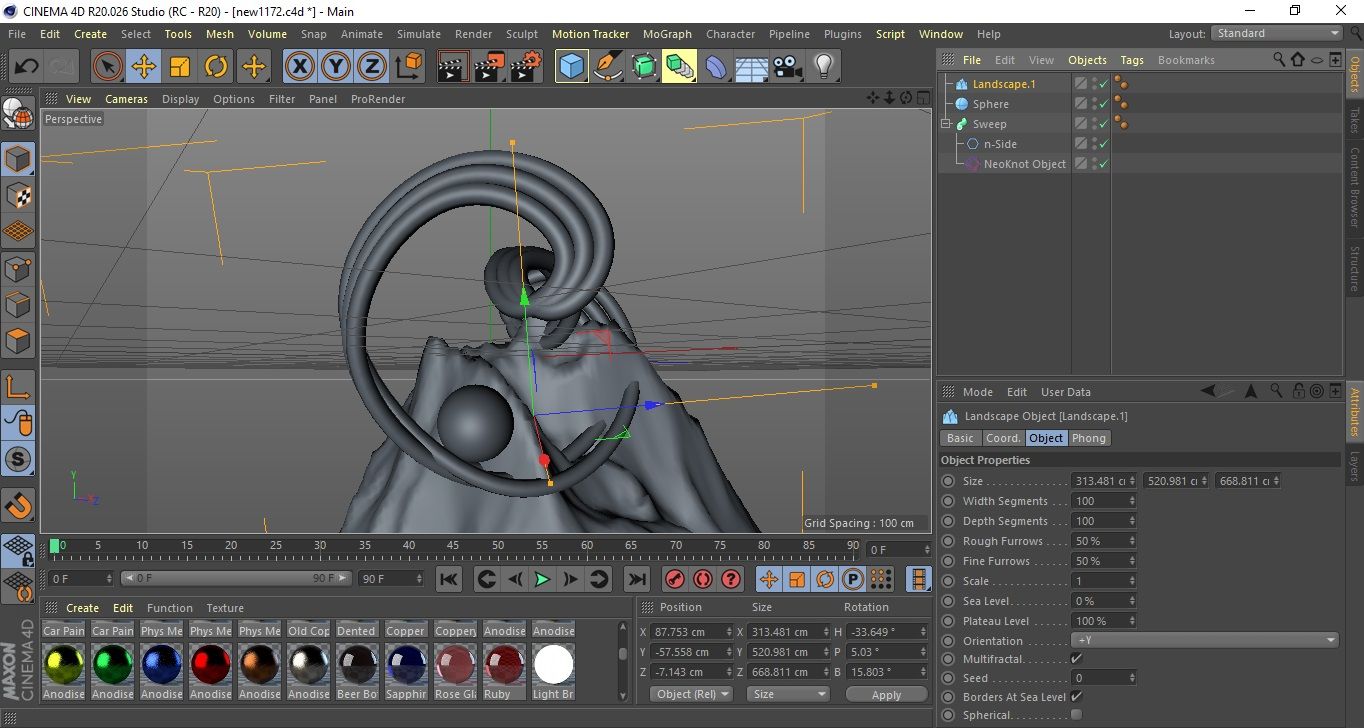Open Object Manager Tags menu

[x=1132, y=60]
